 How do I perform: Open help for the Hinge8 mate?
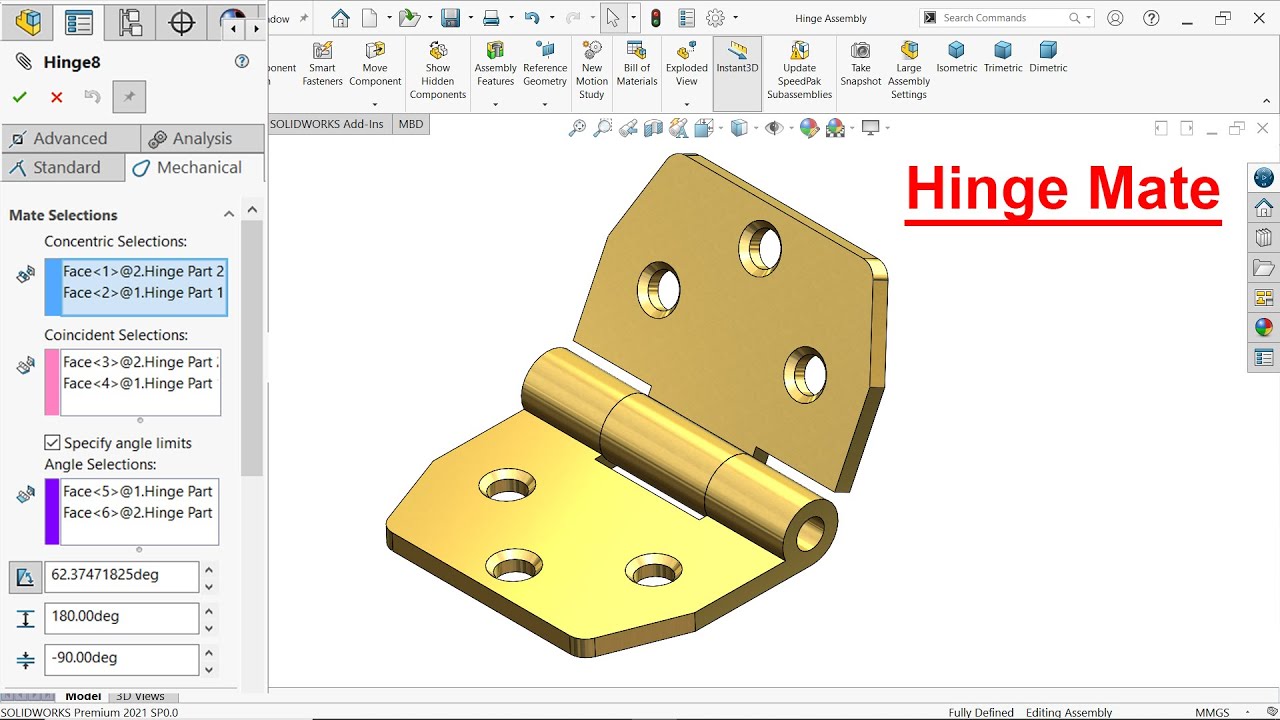(241, 61)
